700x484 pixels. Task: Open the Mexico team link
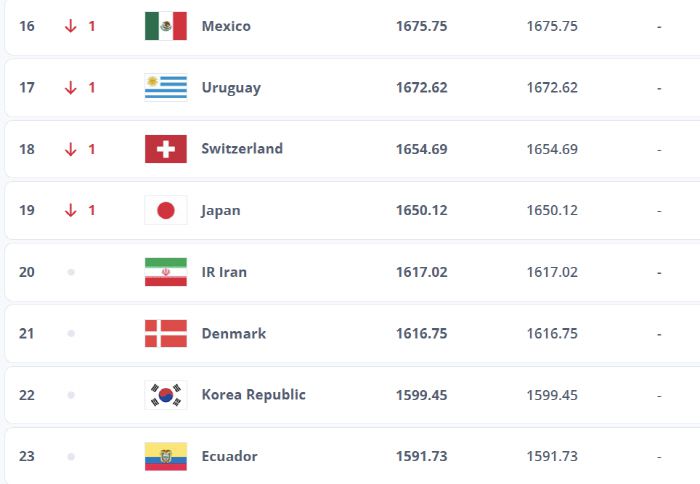[x=226, y=26]
